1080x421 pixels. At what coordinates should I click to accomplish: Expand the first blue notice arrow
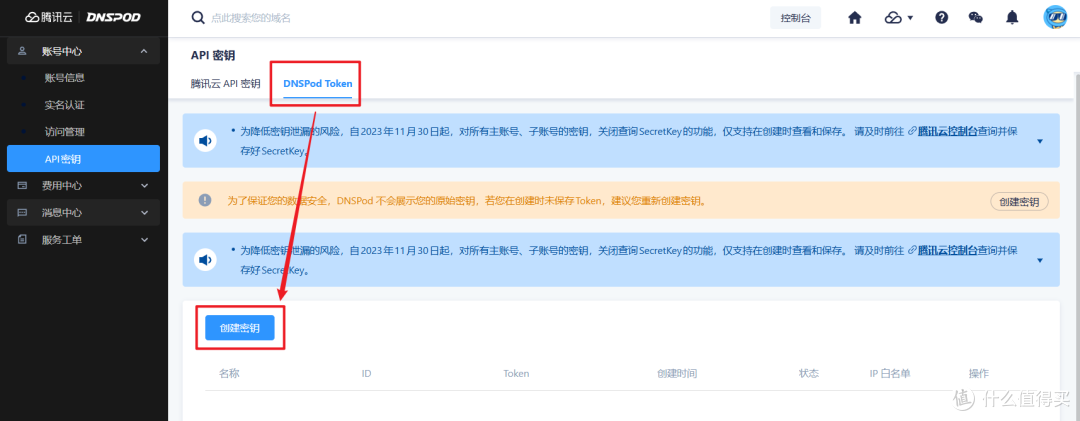click(x=1039, y=141)
